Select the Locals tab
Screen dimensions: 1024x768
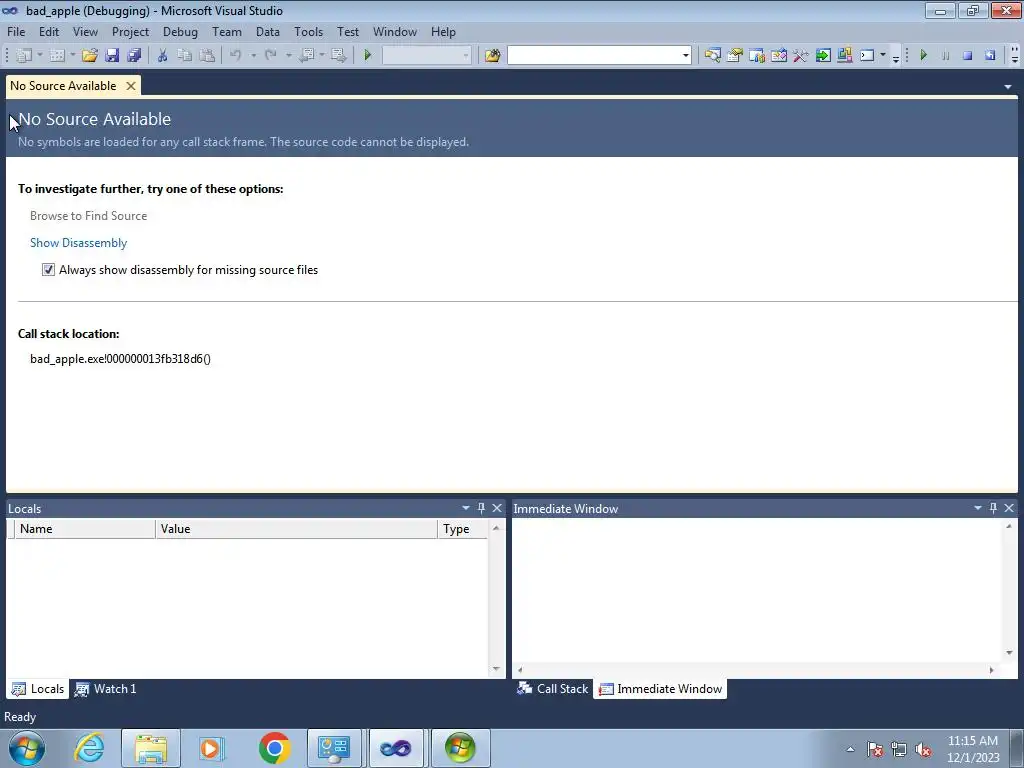38,689
